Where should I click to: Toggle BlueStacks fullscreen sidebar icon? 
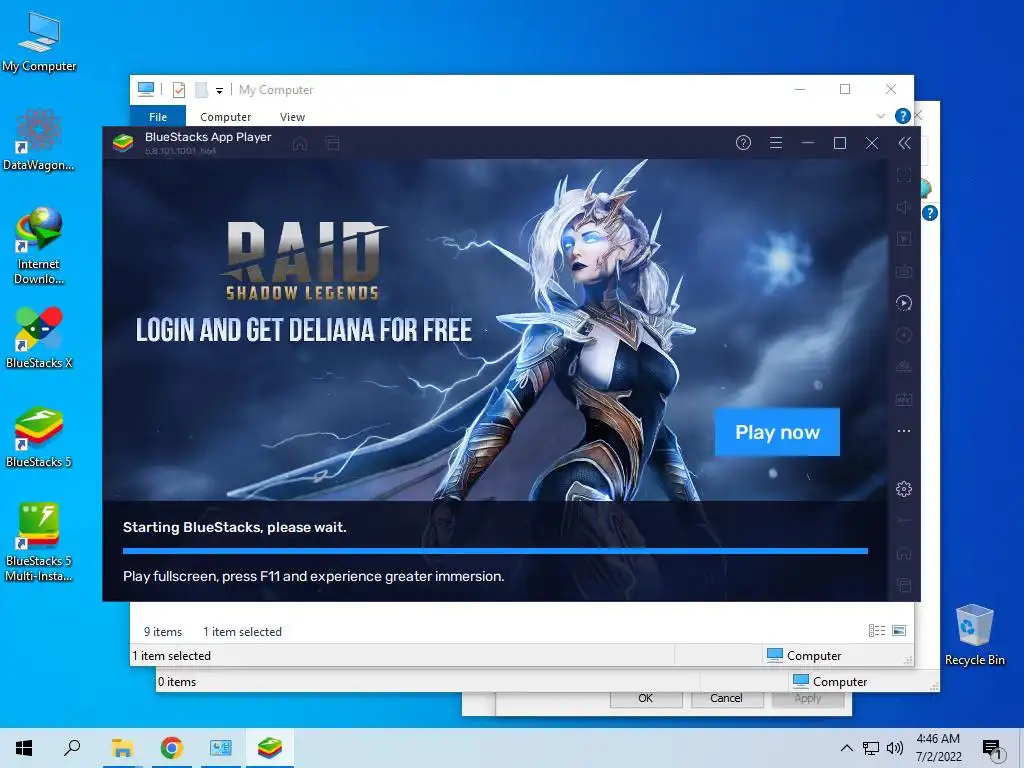904,175
